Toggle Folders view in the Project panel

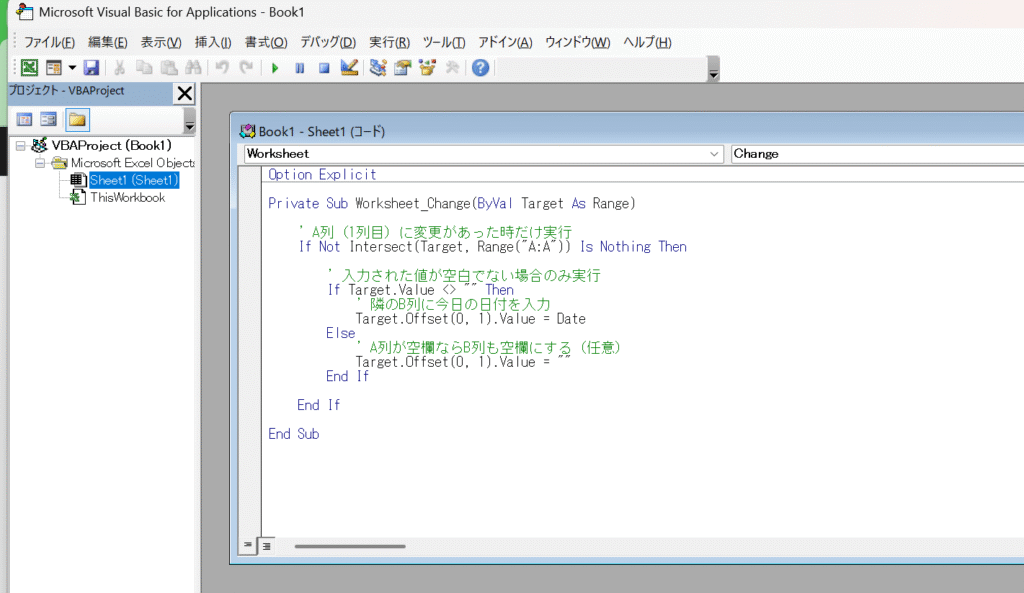pyautogui.click(x=77, y=120)
